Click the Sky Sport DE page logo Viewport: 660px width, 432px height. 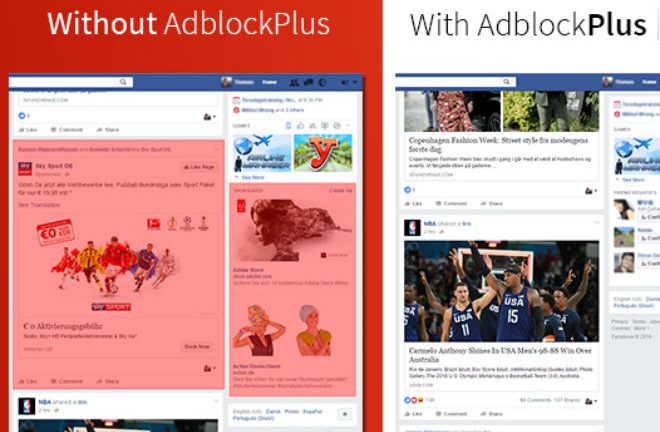click(x=25, y=168)
